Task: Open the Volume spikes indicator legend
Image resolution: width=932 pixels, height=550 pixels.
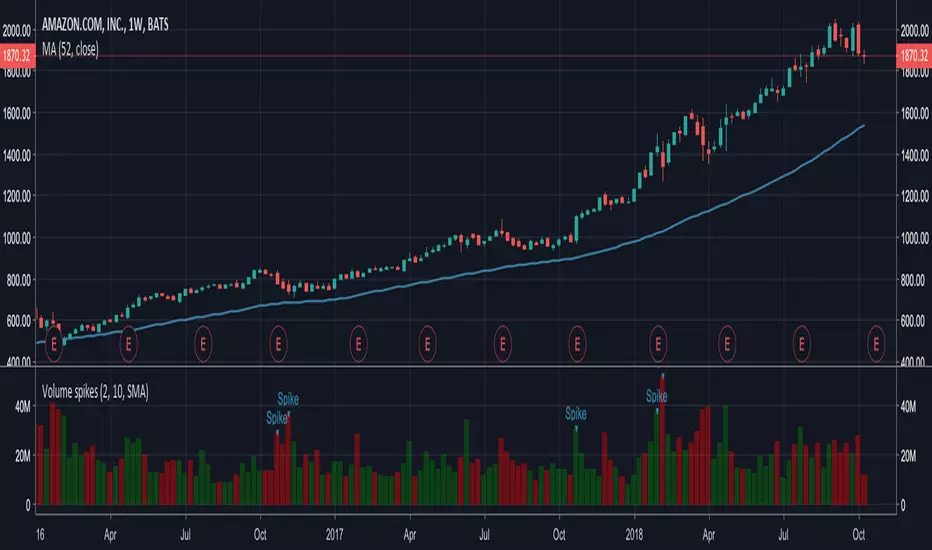Action: point(95,392)
